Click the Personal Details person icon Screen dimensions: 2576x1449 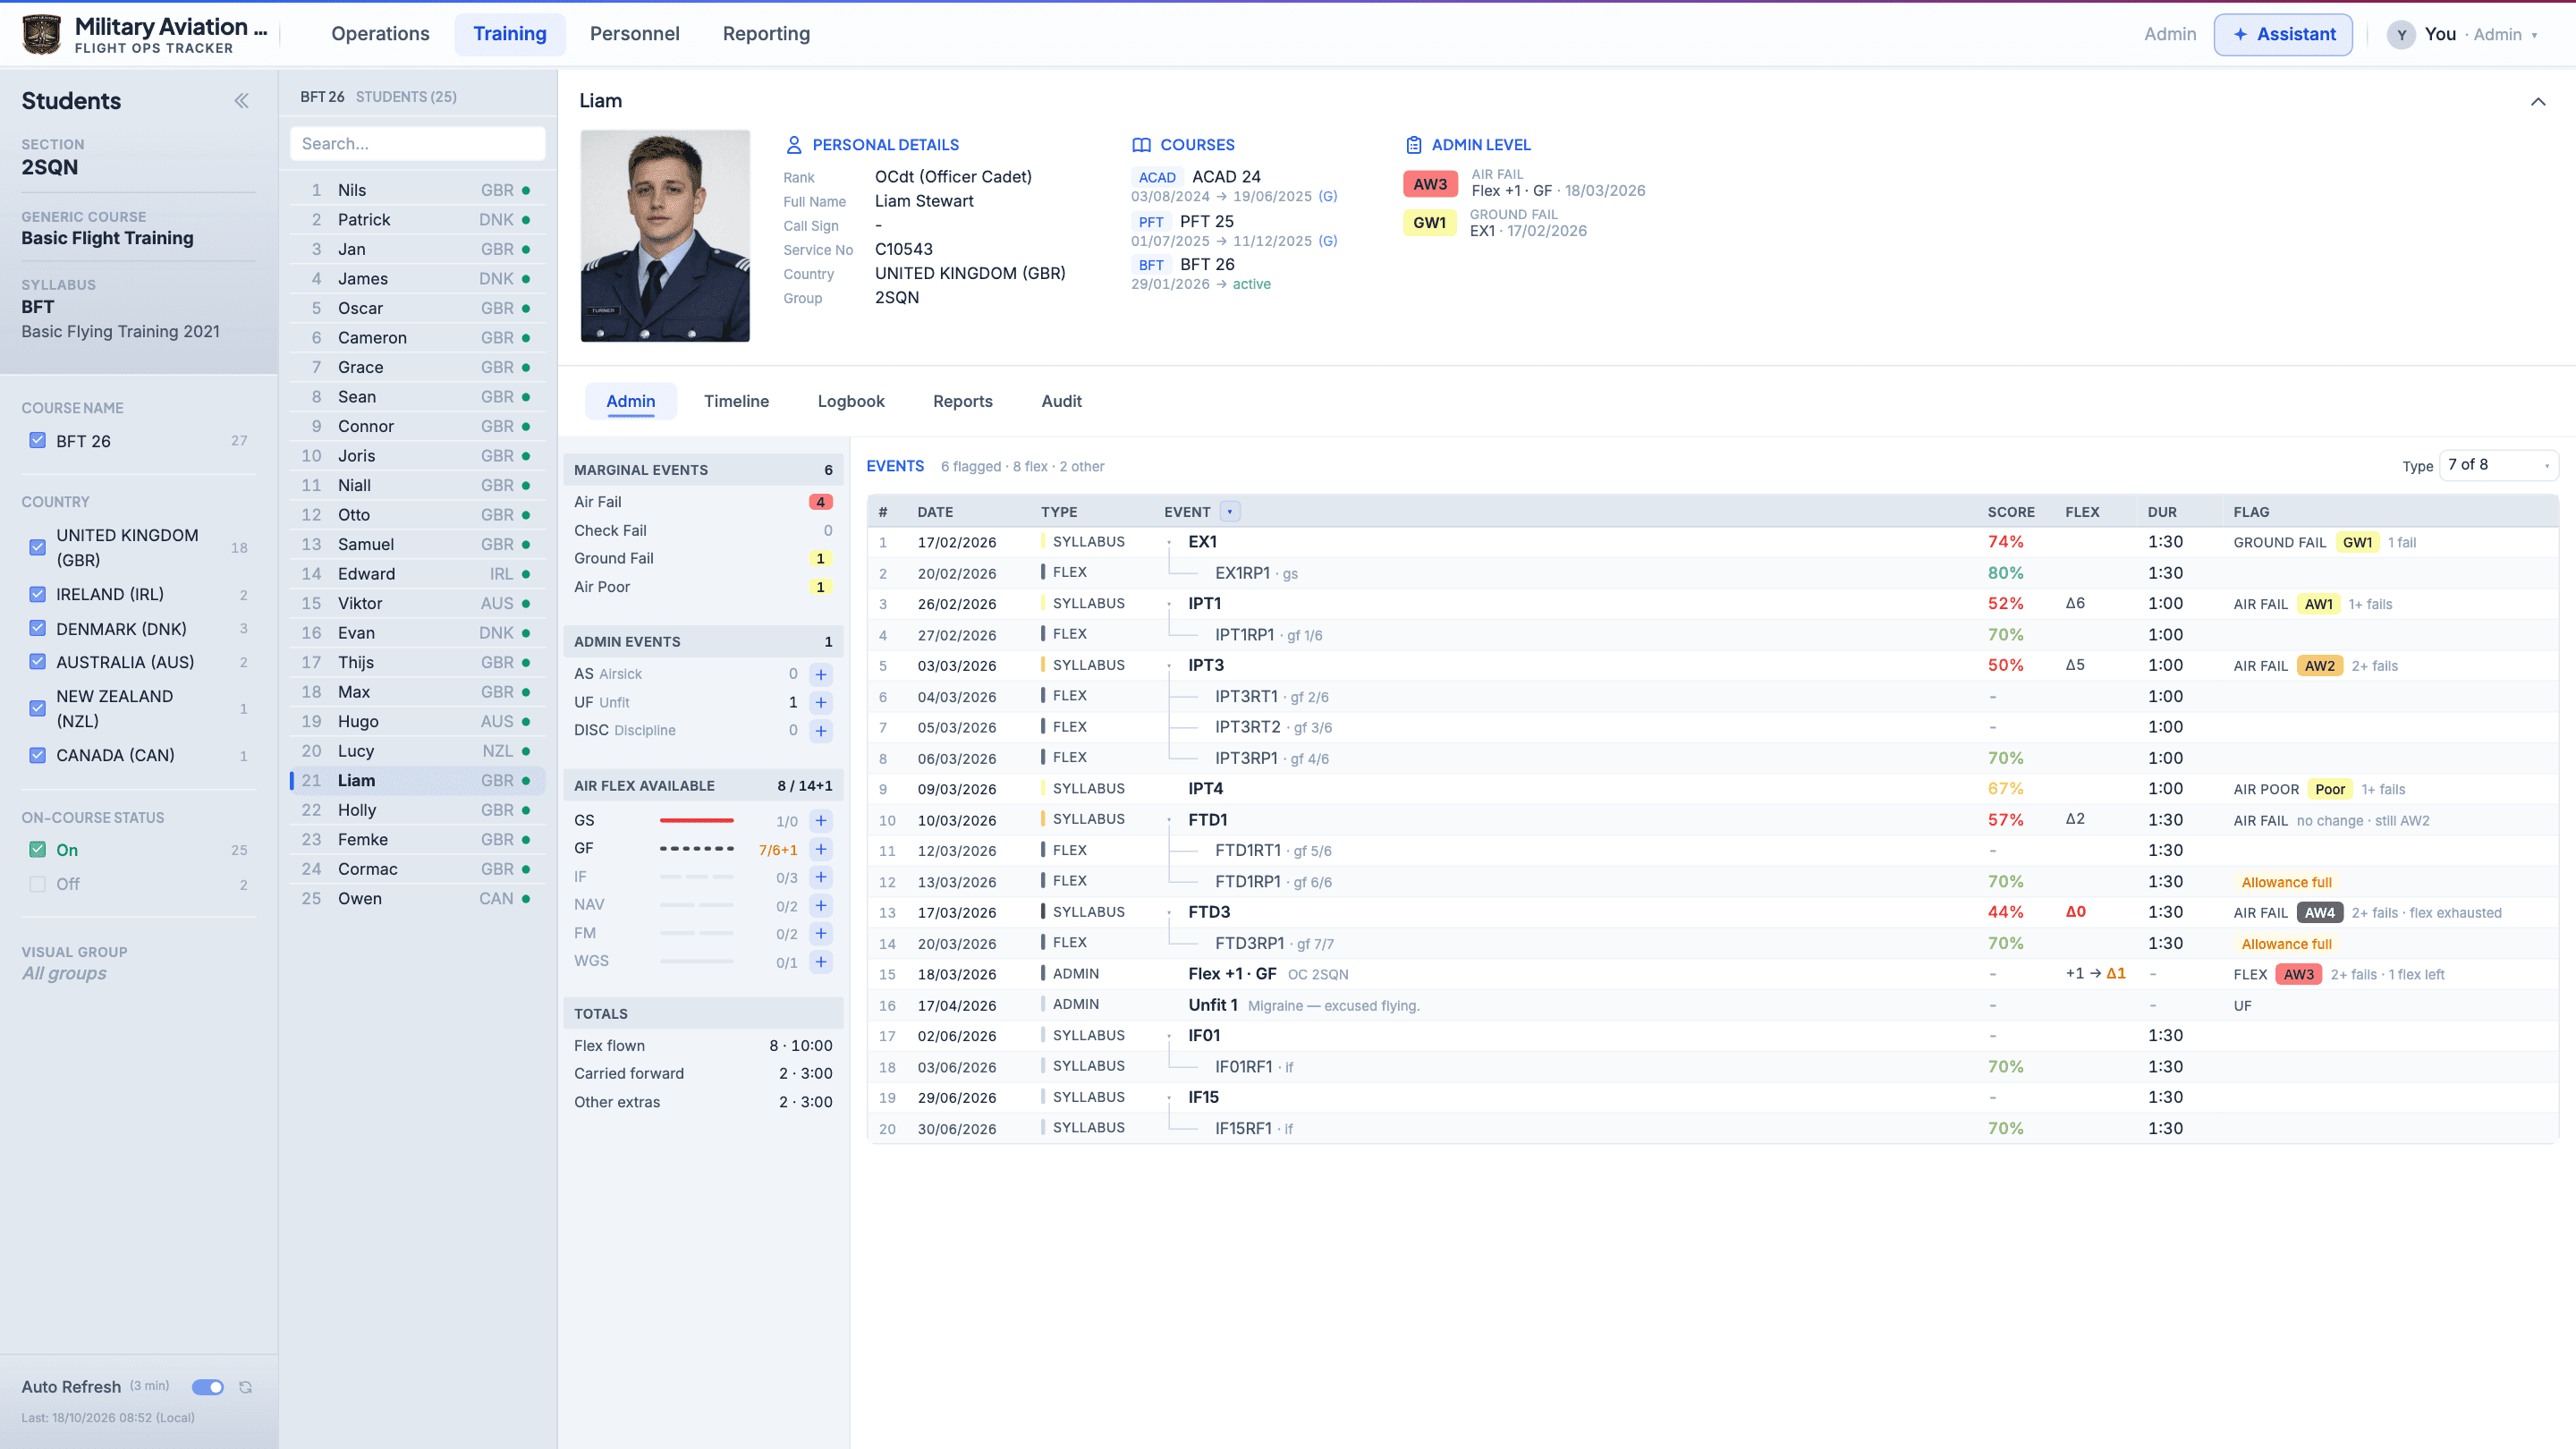coord(794,145)
